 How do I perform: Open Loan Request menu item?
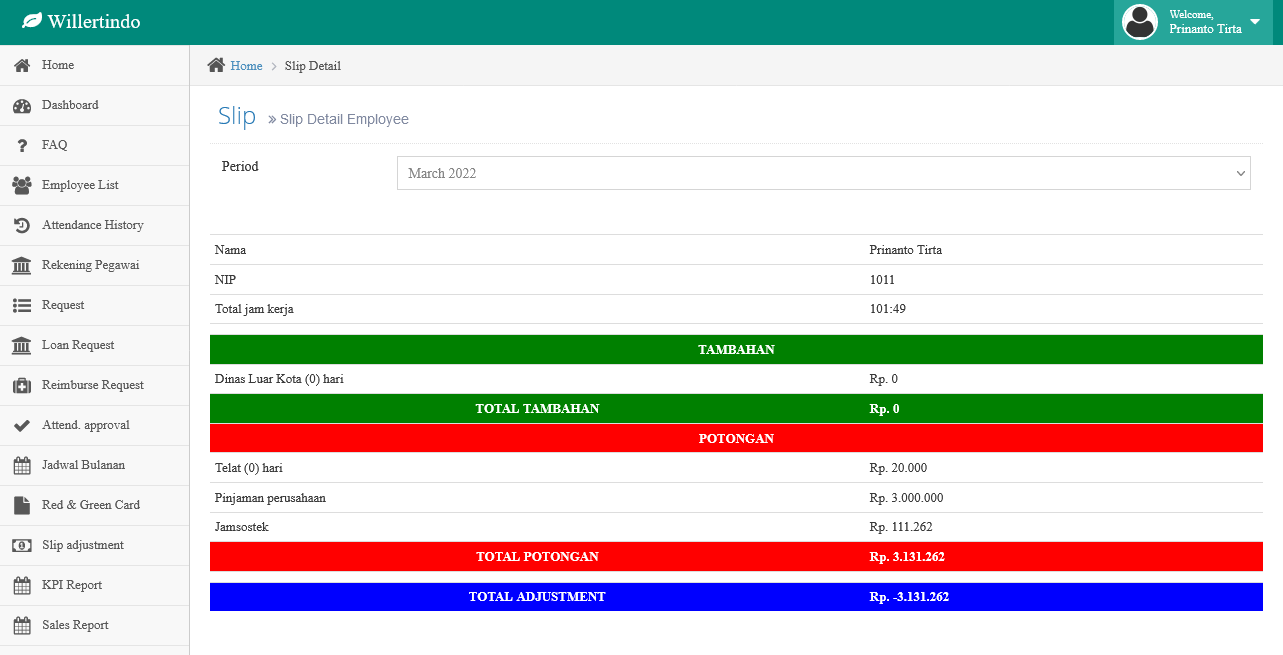95,345
